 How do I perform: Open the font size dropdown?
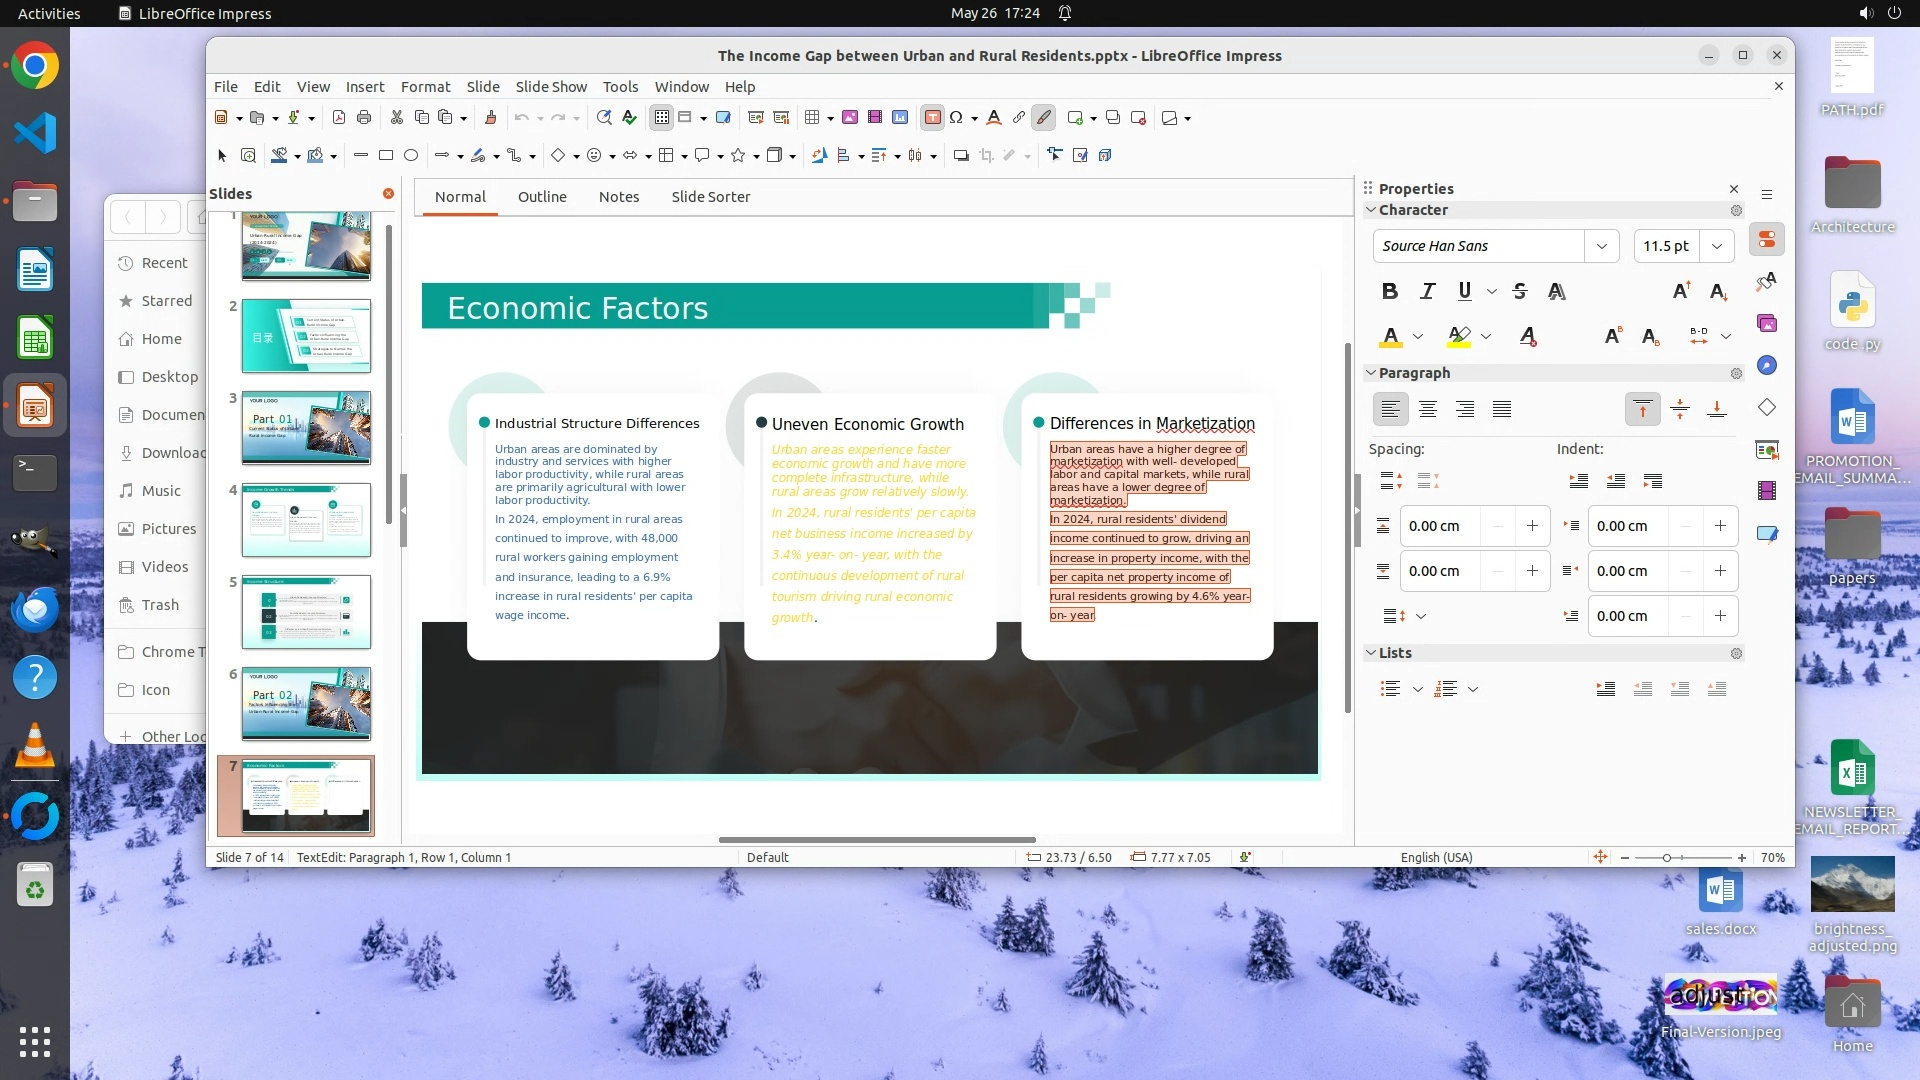tap(1716, 246)
